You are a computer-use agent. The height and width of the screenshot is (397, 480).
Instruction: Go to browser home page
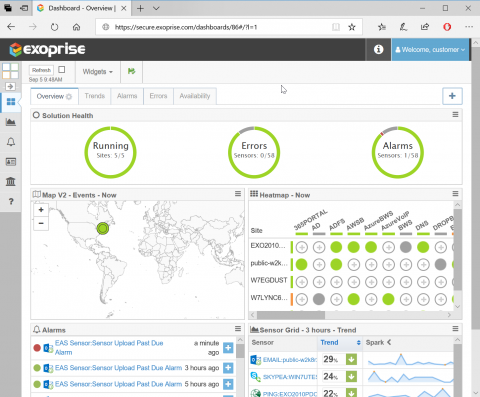point(76,27)
